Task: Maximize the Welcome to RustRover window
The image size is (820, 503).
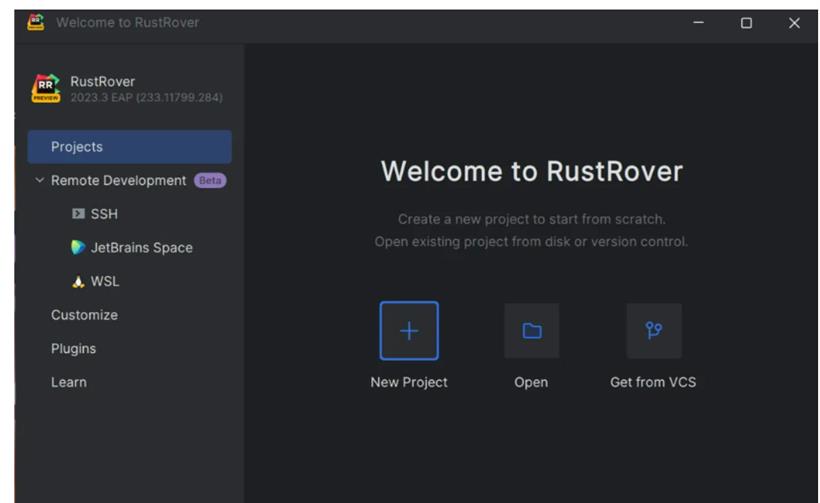Action: [746, 22]
